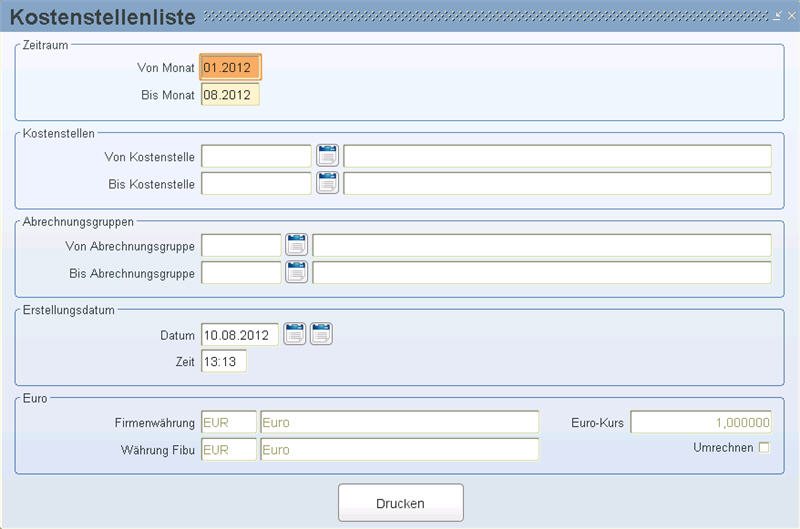Open lookup list for Bis Kostenstelle
This screenshot has width=800, height=529.
click(x=327, y=183)
